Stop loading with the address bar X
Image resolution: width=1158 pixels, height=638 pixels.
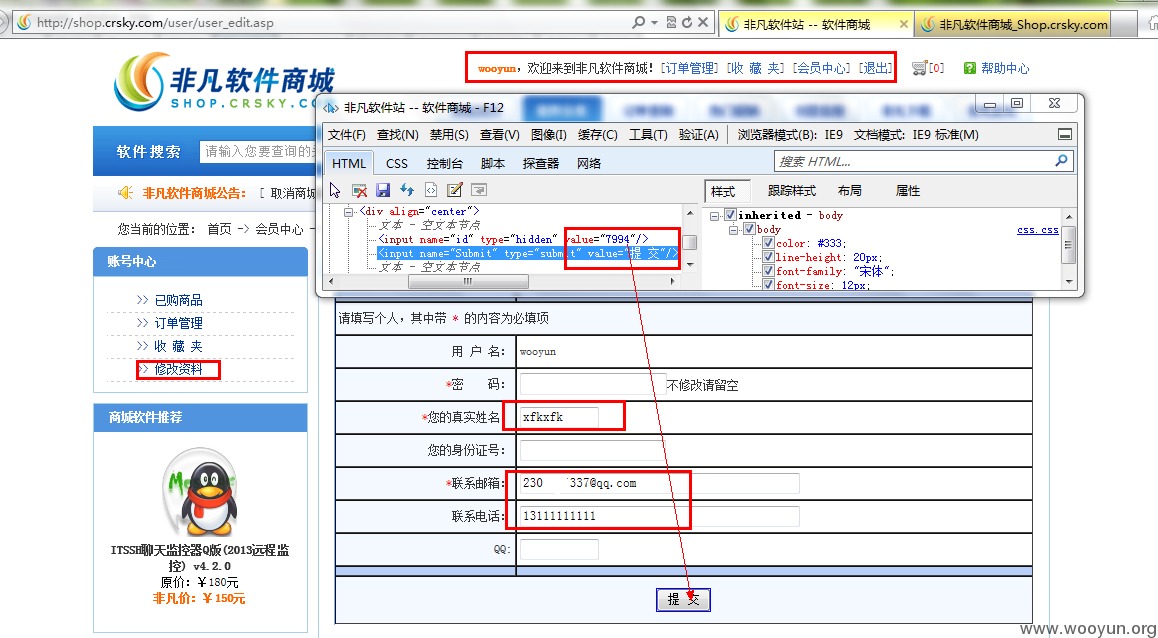[x=703, y=22]
